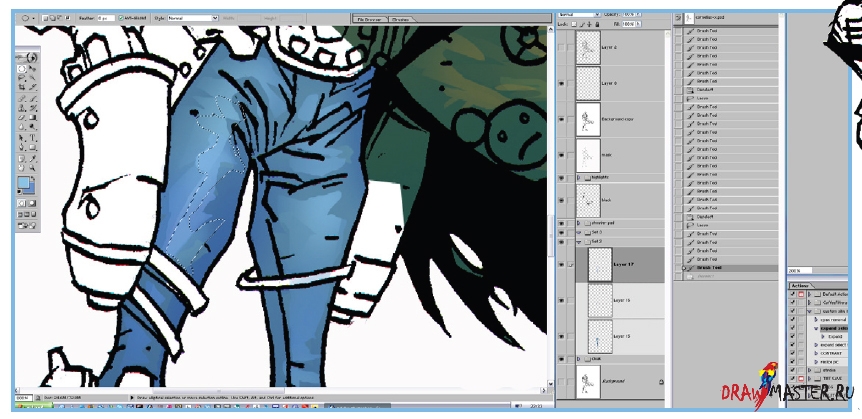862x419 pixels.
Task: Click the document zoom field in status bar
Action: 23,397
